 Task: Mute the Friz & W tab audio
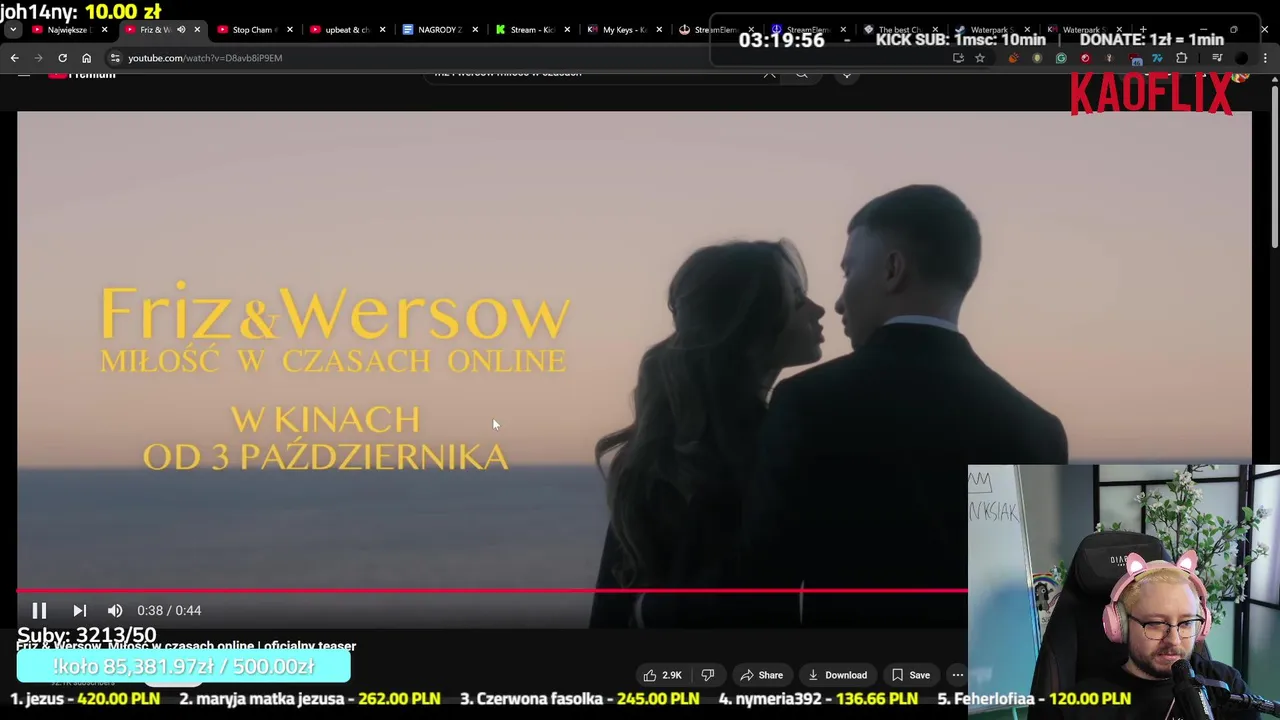(x=181, y=30)
